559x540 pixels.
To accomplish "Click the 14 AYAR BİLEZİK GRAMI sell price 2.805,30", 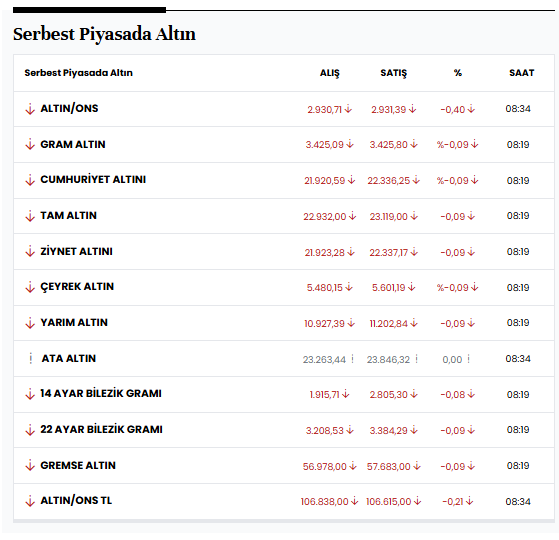I will pos(388,395).
